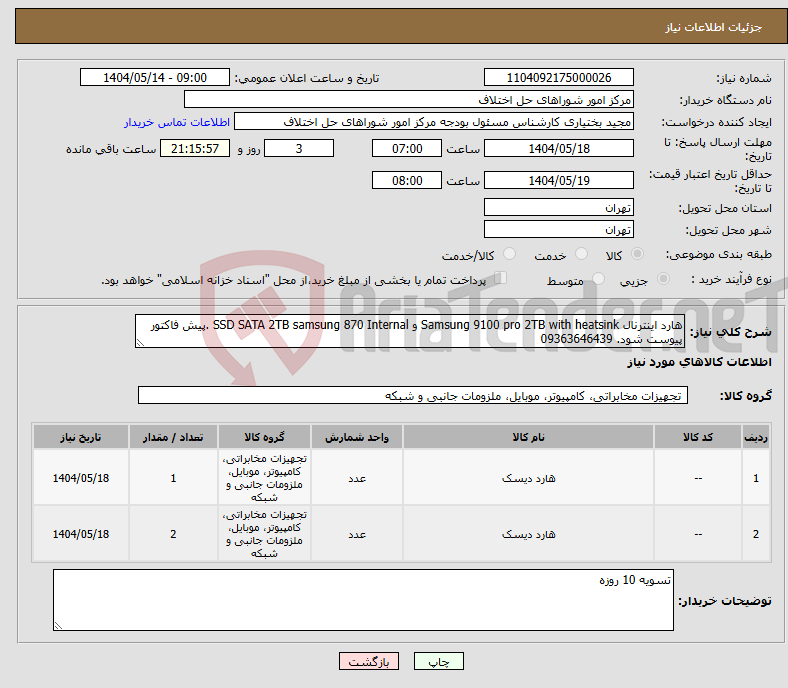Image resolution: width=788 pixels, height=688 pixels.
Task: Click the ردیف column header
Action: pos(756,437)
